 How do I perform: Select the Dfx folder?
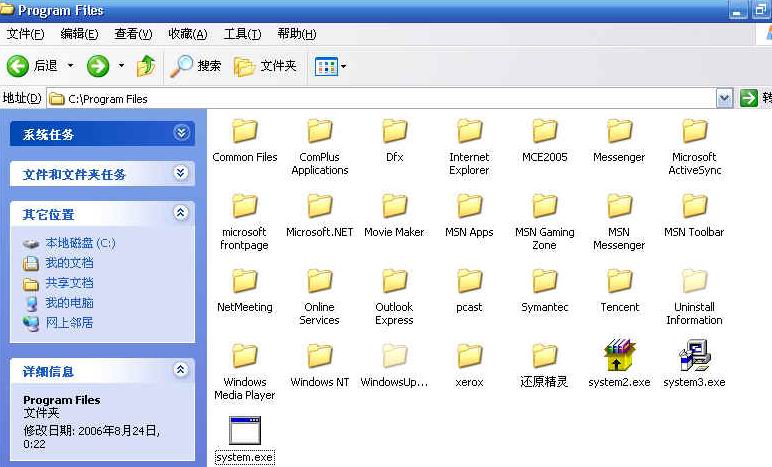(x=394, y=141)
